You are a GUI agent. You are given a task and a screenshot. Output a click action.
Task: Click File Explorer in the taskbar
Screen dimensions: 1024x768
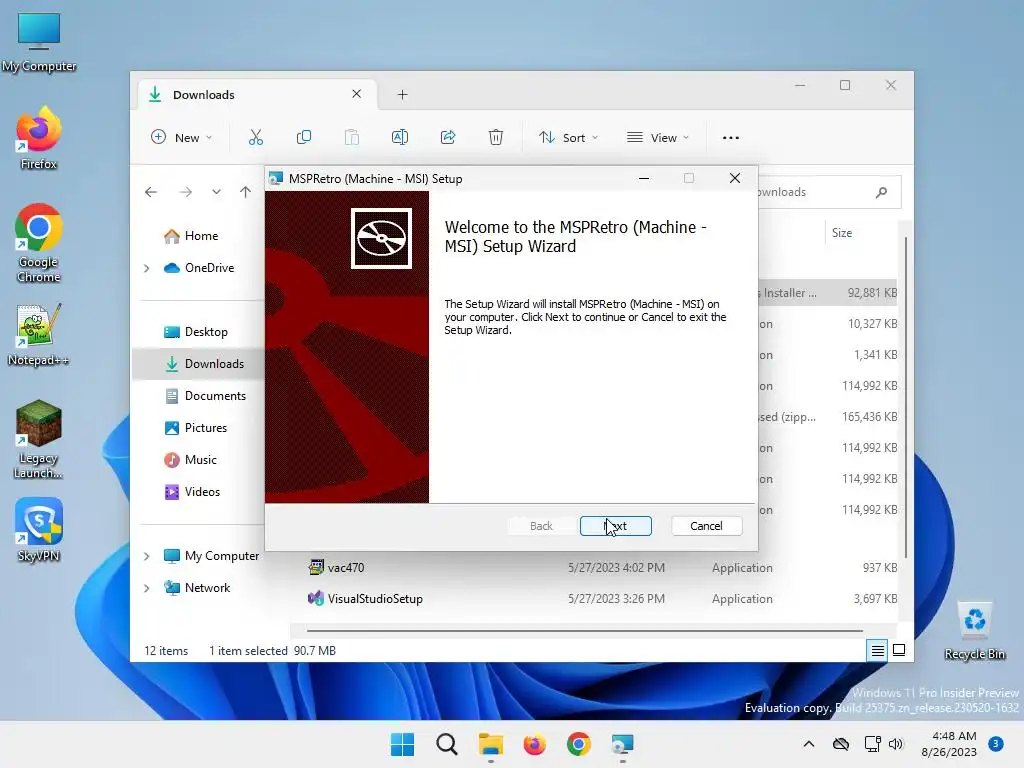pyautogui.click(x=490, y=744)
